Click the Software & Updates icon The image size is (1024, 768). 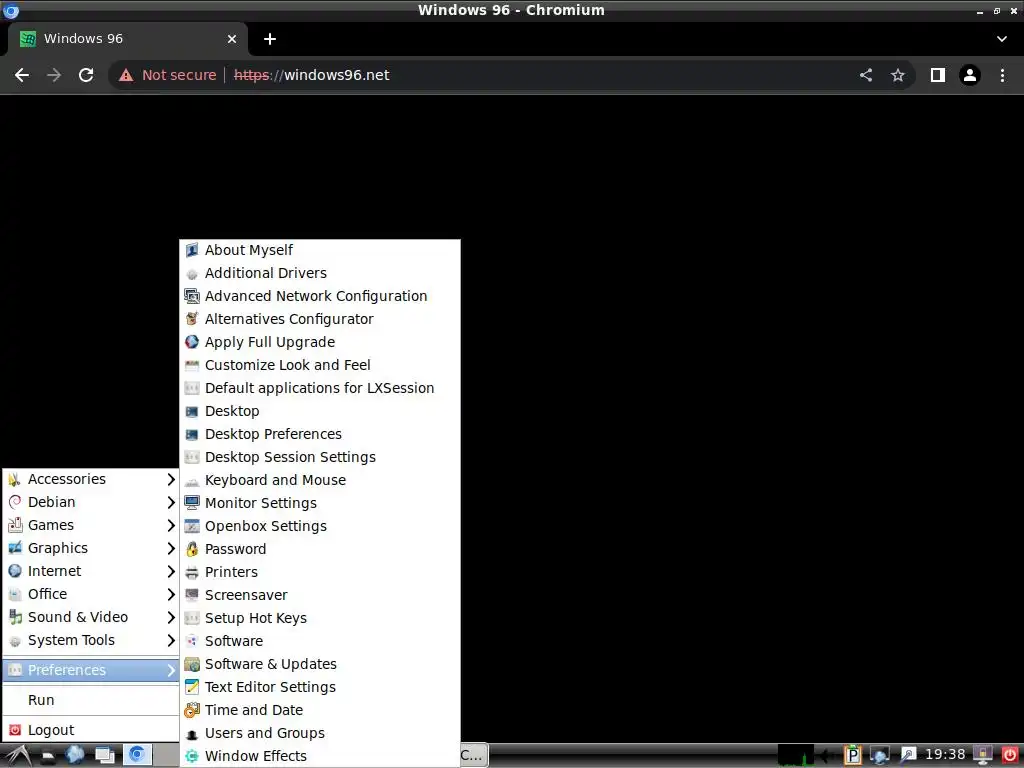click(x=191, y=664)
